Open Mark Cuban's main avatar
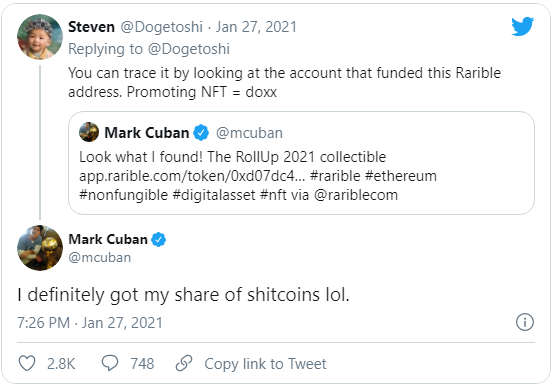This screenshot has height=388, width=553. click(x=40, y=248)
